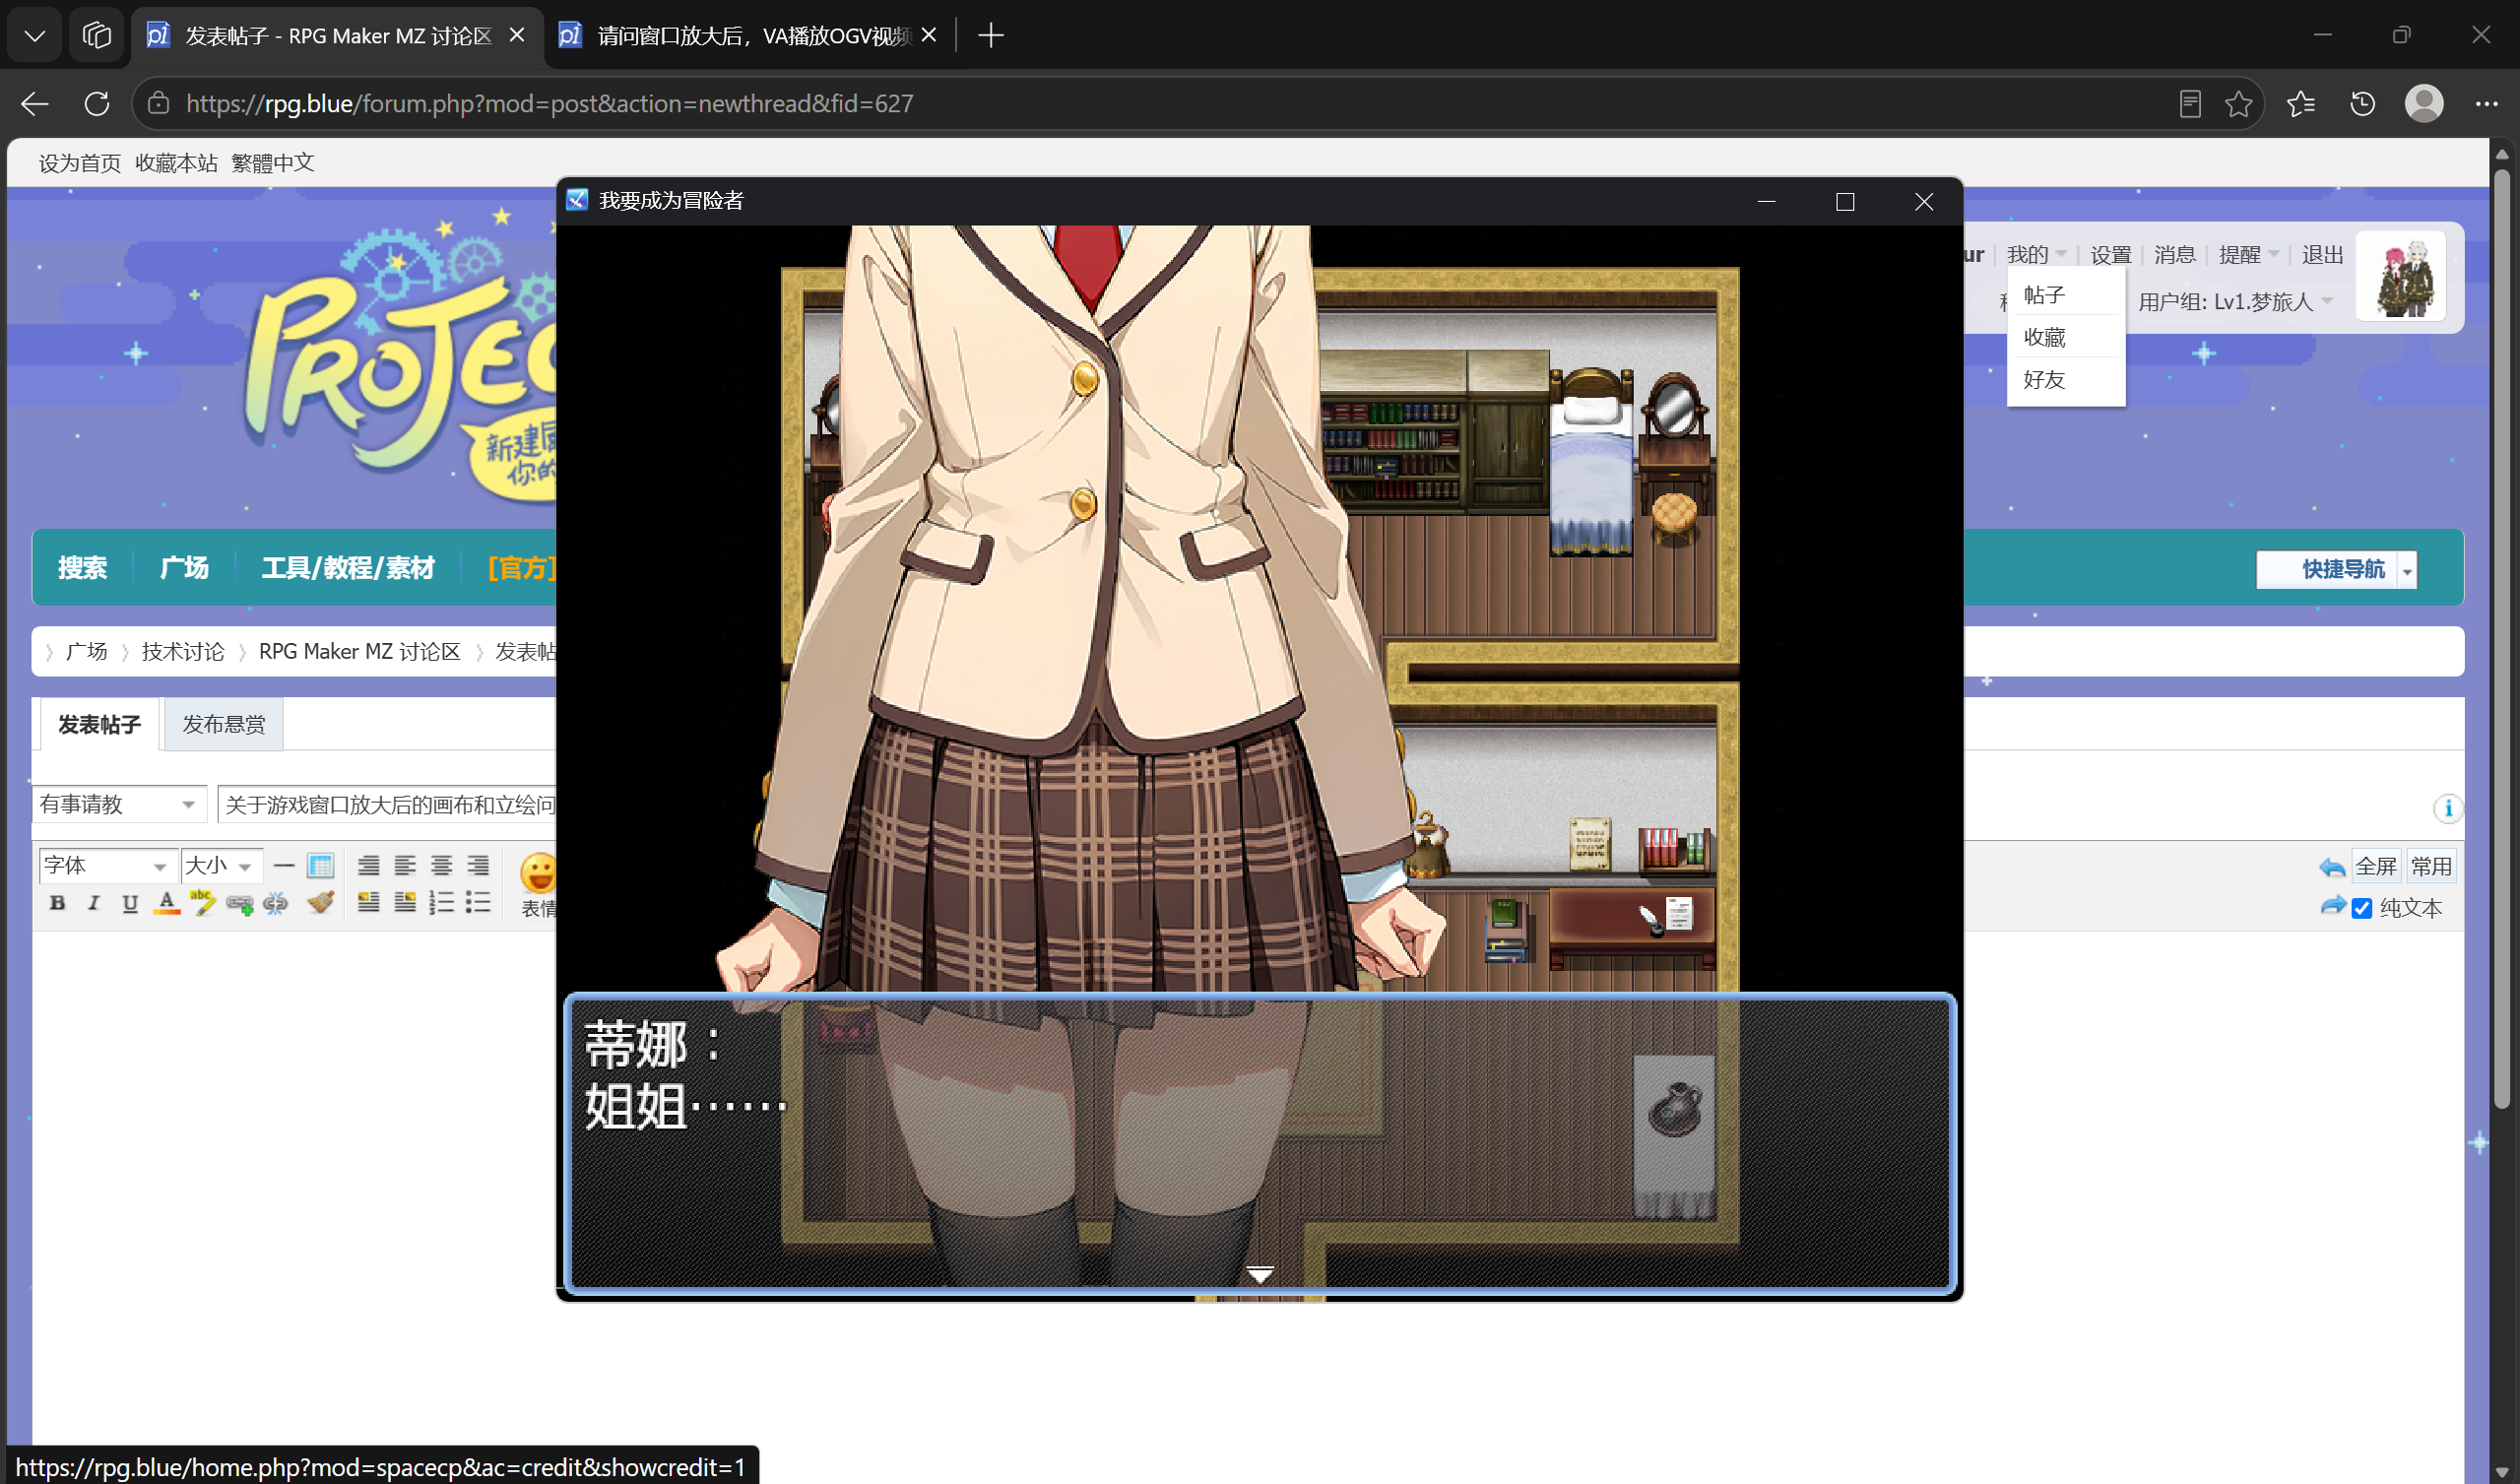Remove a link with the unlink icon

(x=275, y=904)
